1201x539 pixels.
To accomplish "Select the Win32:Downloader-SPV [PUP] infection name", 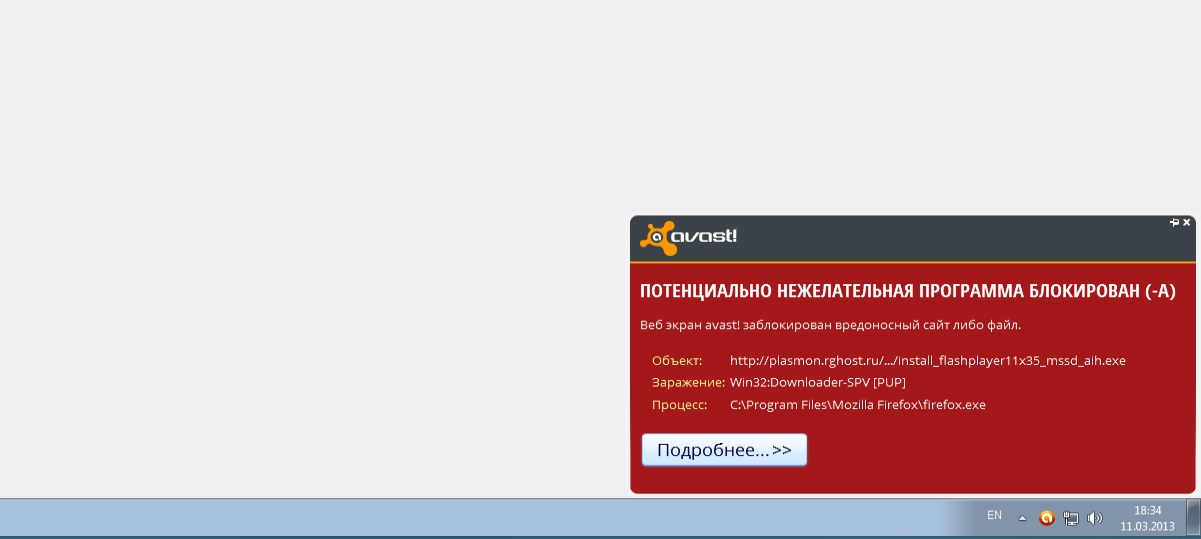I will (x=818, y=382).
